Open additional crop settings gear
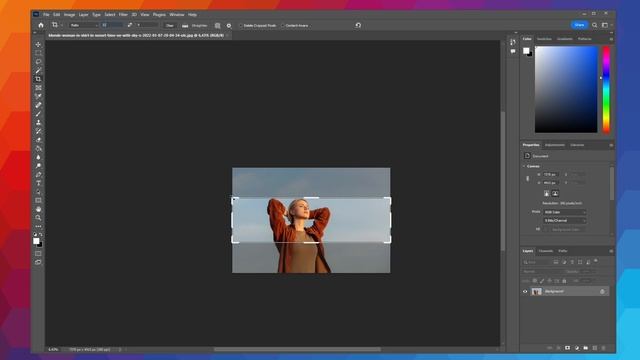 pos(229,25)
